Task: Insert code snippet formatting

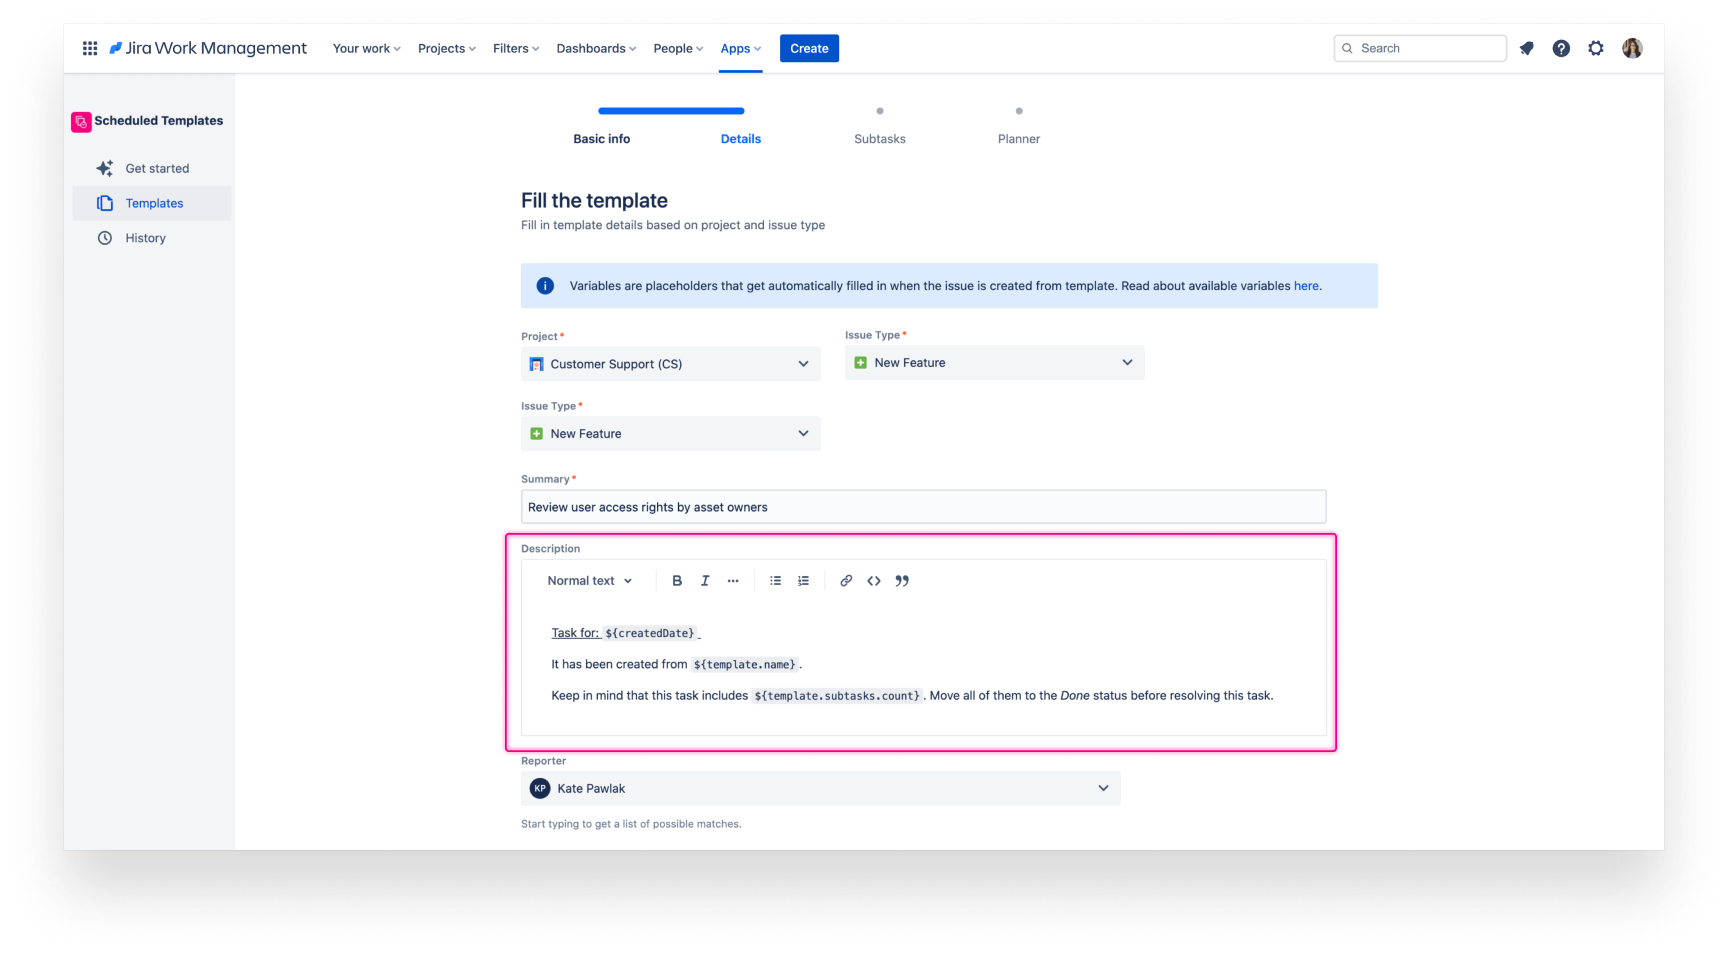Action: (874, 581)
